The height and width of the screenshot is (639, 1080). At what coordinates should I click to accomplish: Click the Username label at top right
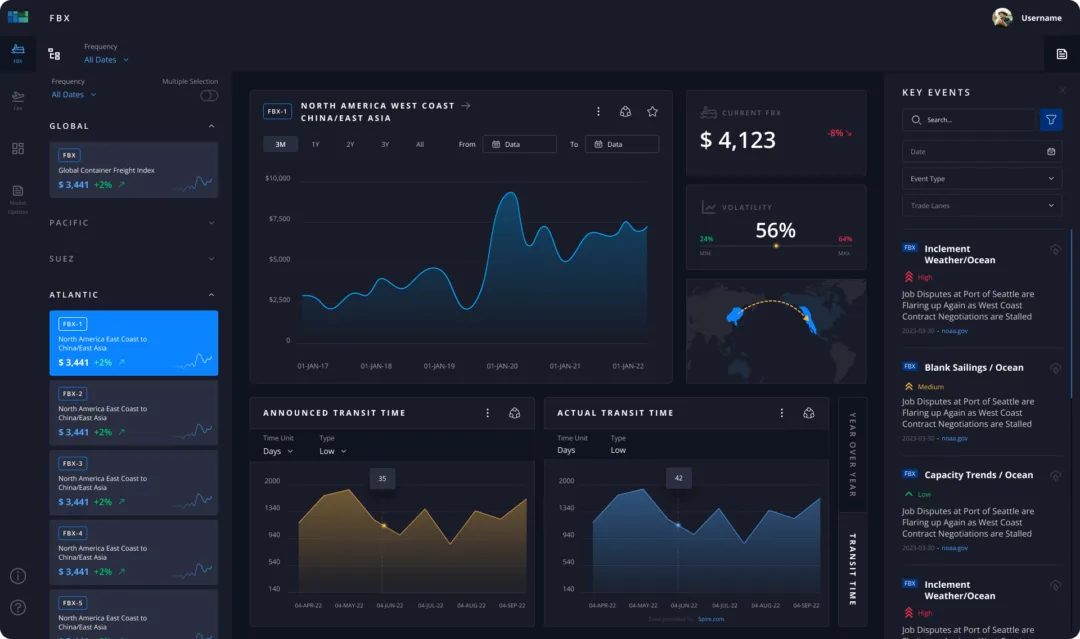(1041, 18)
